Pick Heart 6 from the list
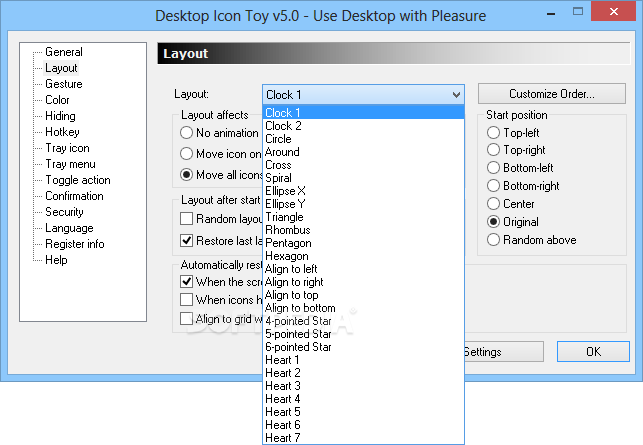 (x=363, y=425)
